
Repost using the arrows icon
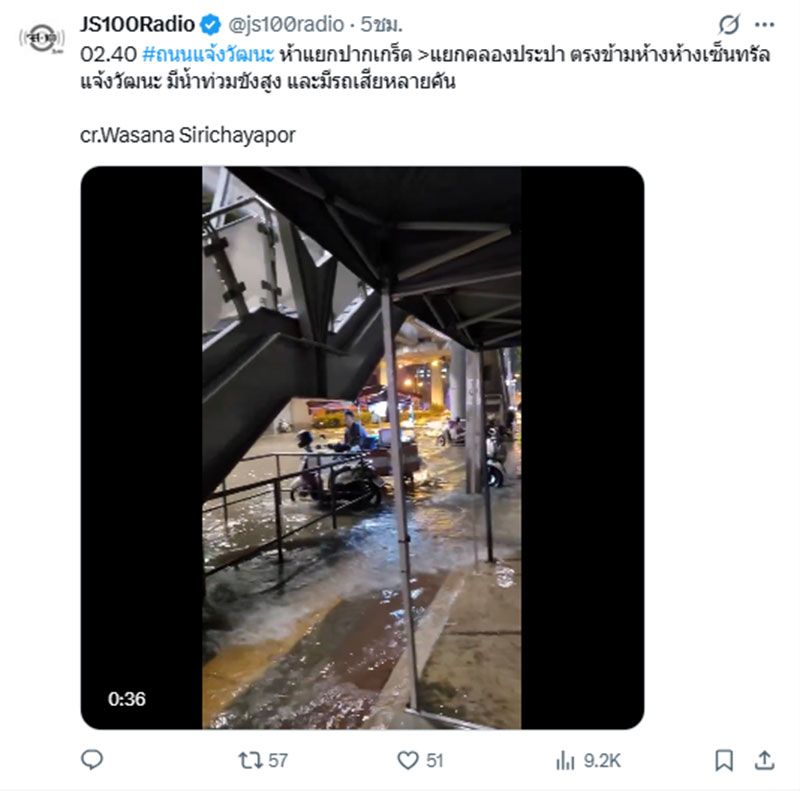point(249,760)
